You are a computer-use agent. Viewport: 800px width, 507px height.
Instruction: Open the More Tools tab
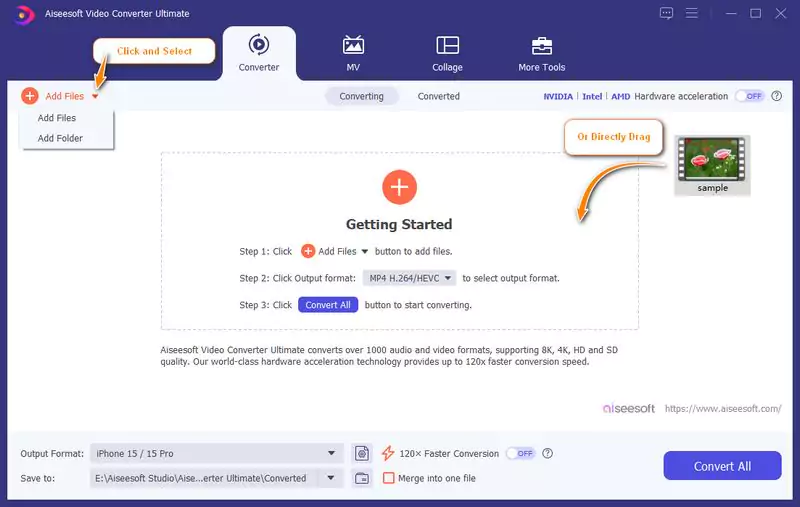tap(541, 53)
